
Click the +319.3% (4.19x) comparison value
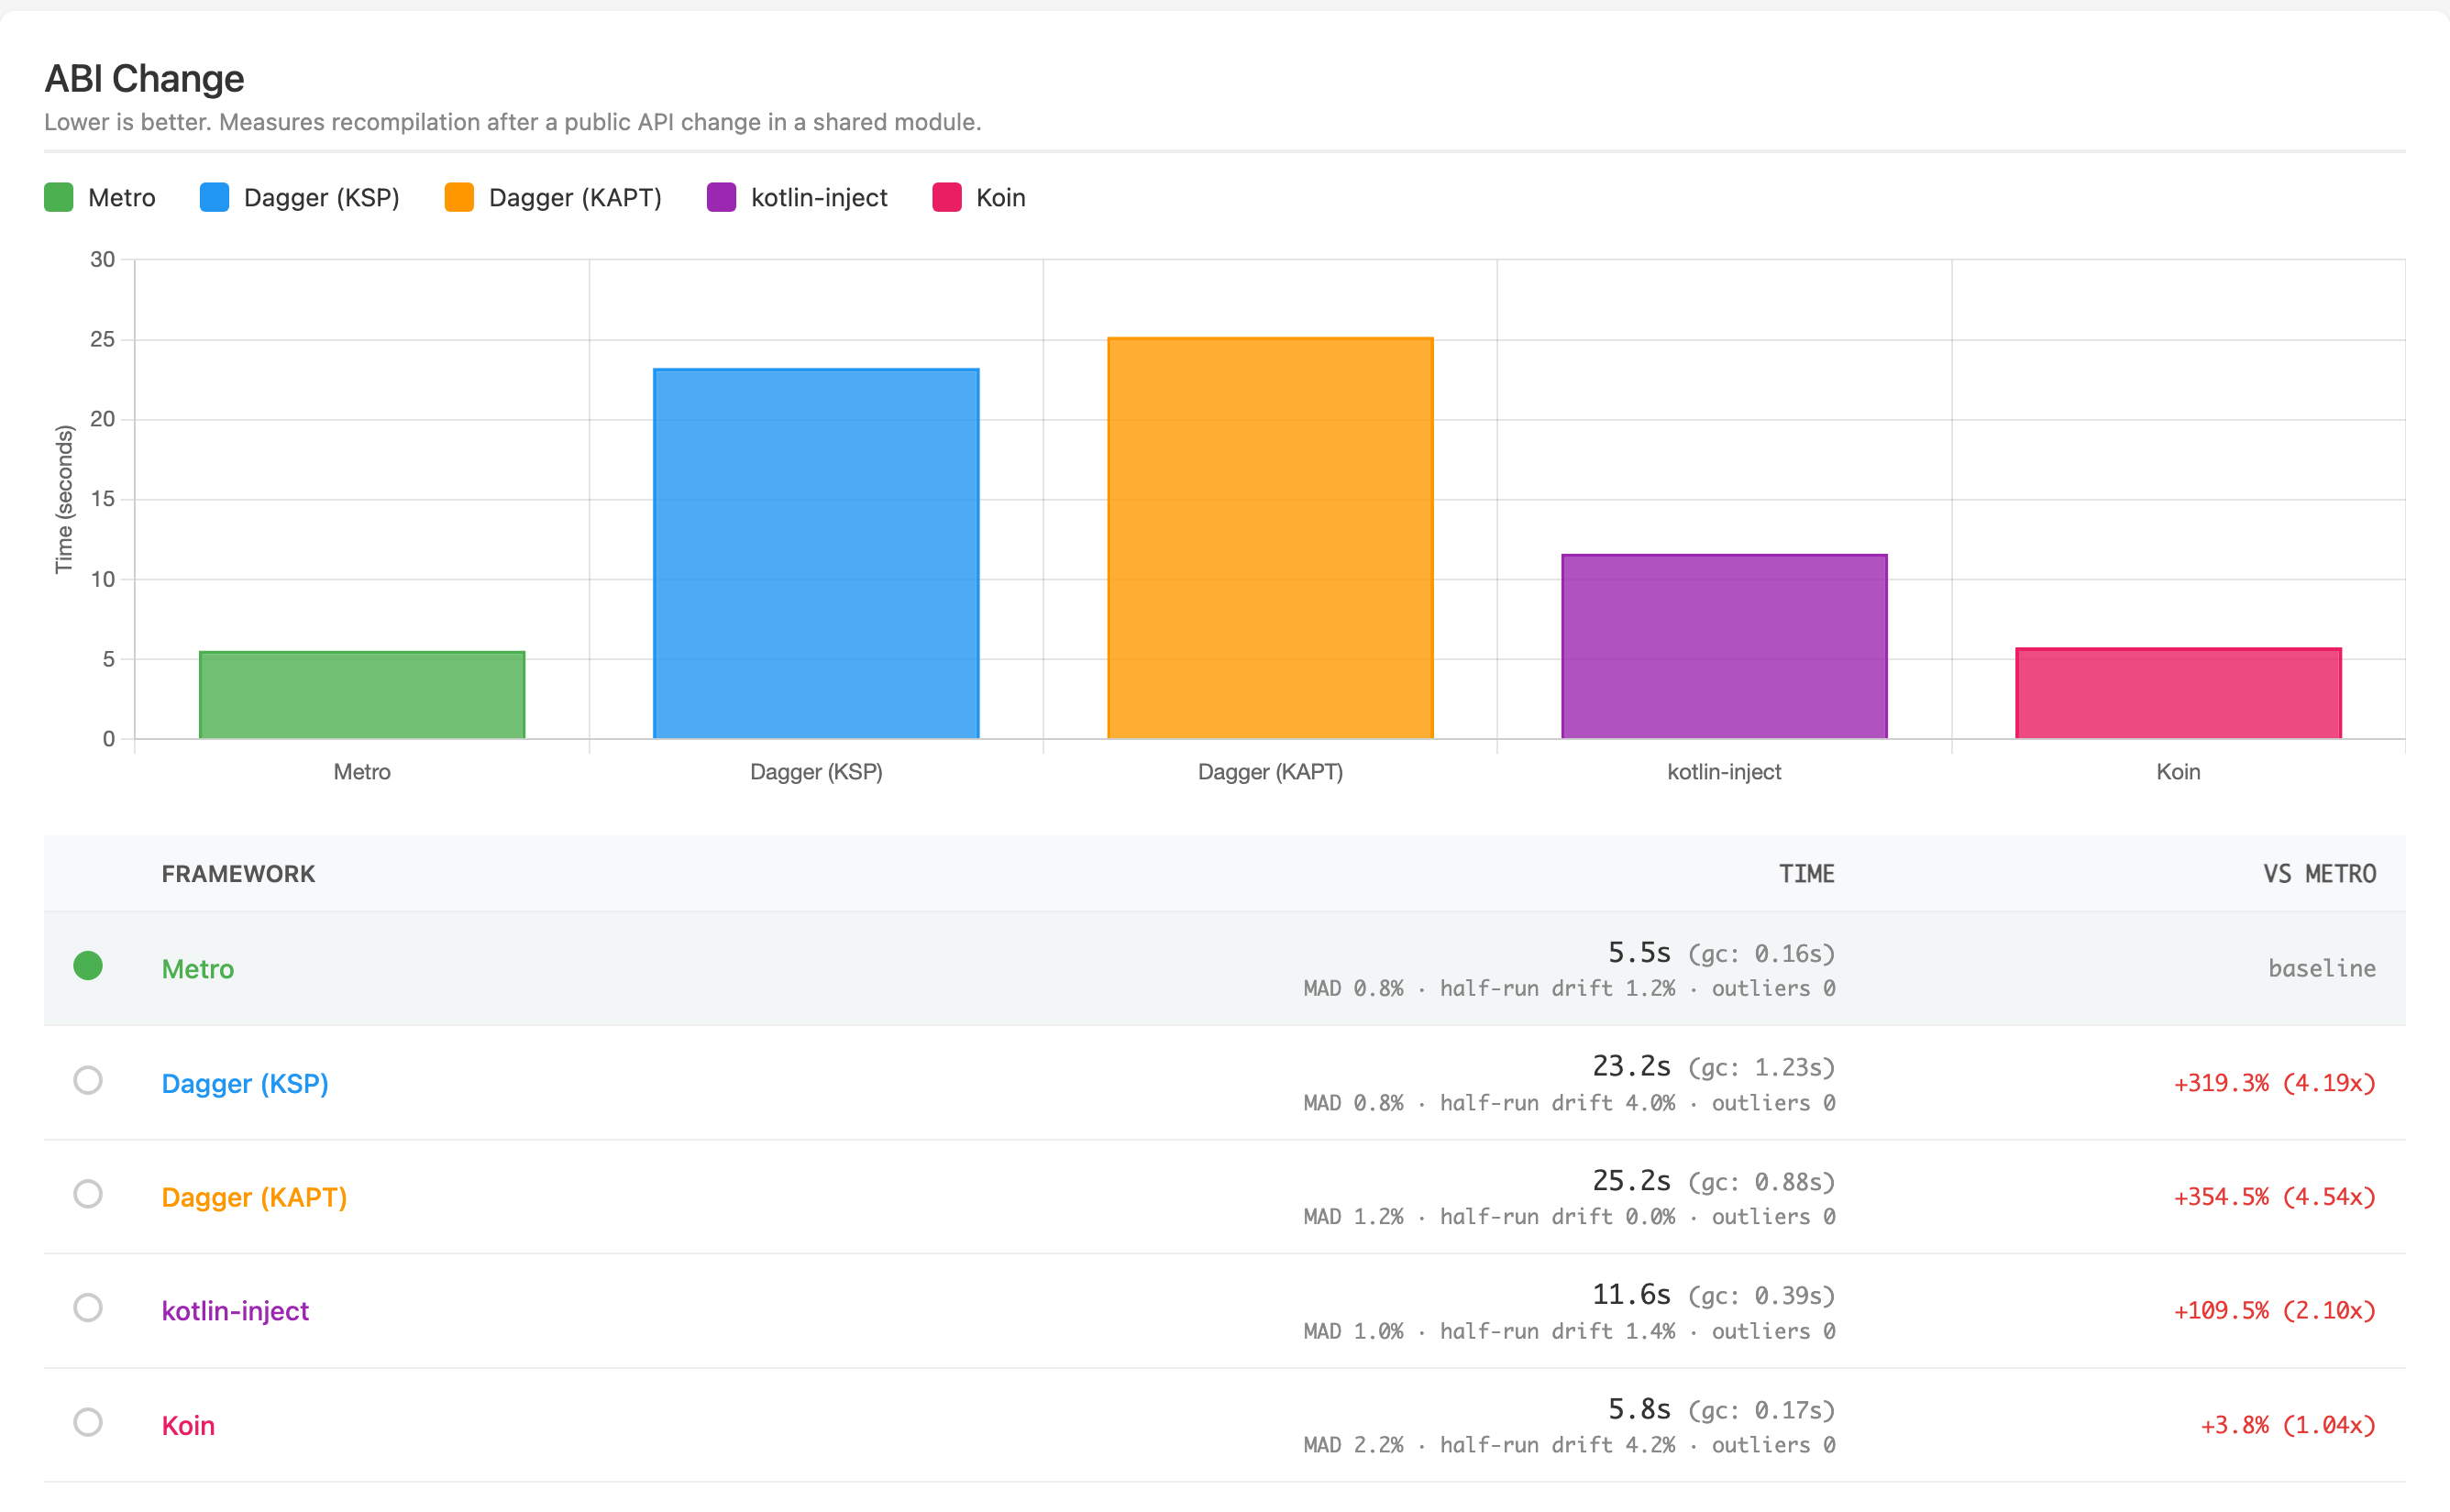tap(2274, 1083)
